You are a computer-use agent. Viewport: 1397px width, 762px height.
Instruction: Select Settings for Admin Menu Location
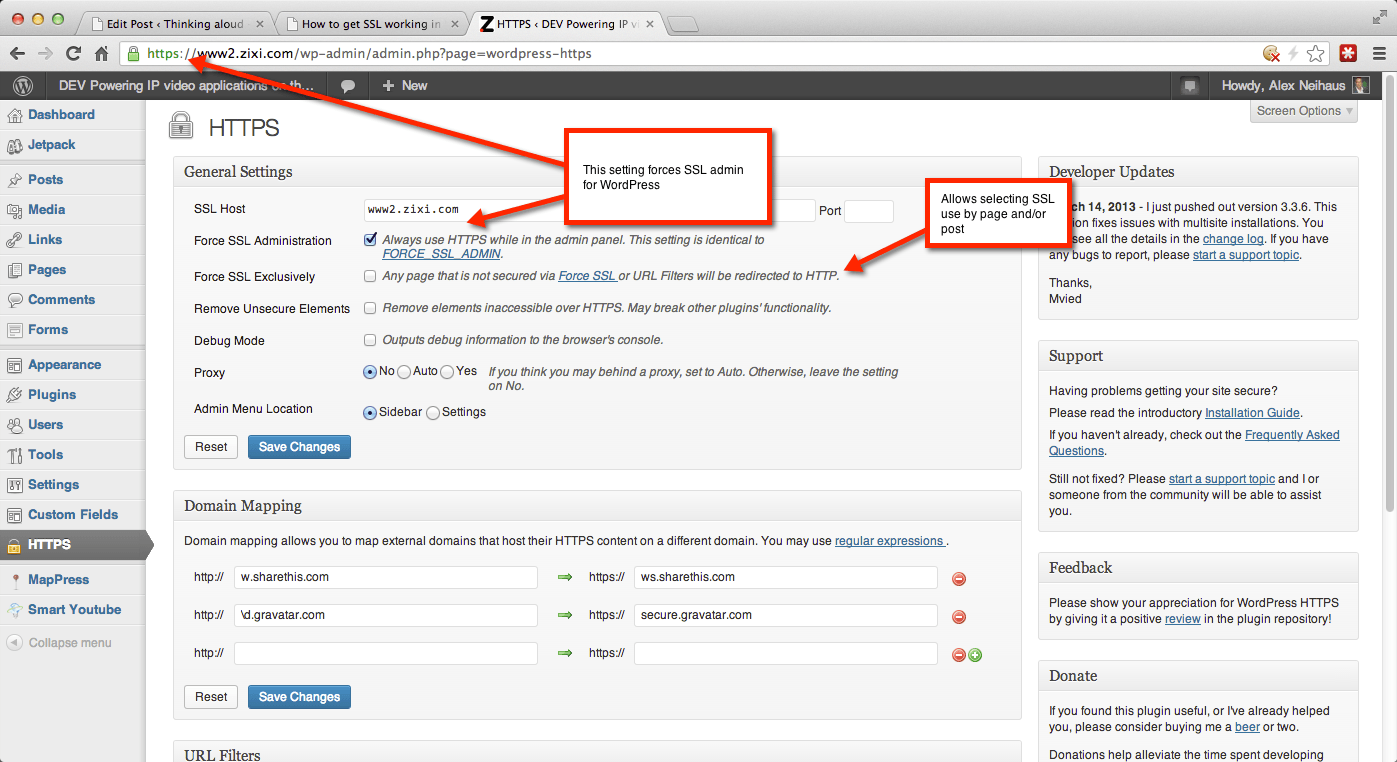coord(433,412)
